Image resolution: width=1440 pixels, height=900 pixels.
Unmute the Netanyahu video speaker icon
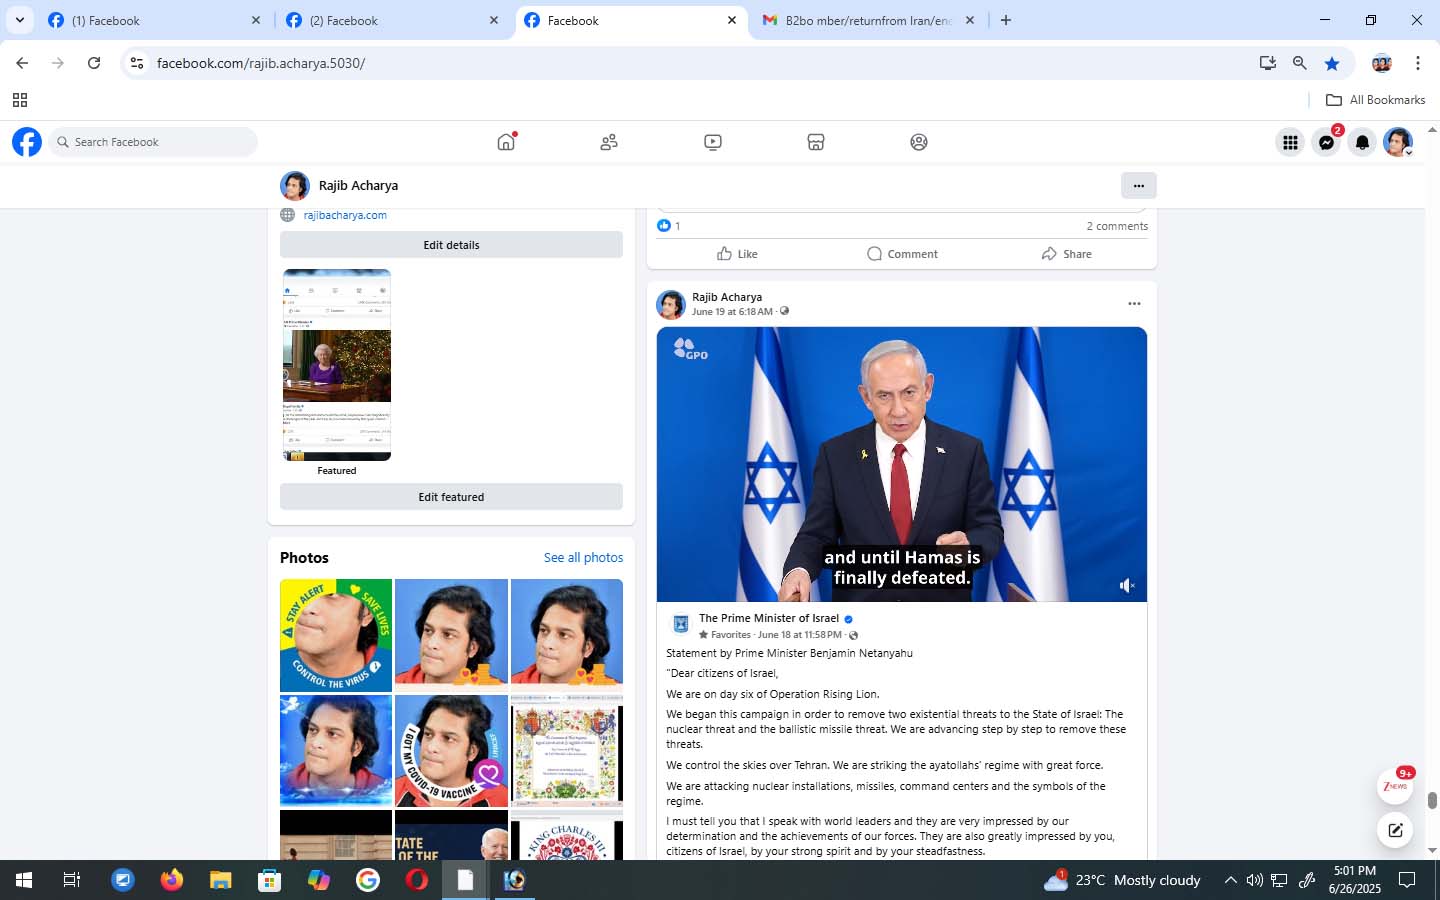[1127, 585]
